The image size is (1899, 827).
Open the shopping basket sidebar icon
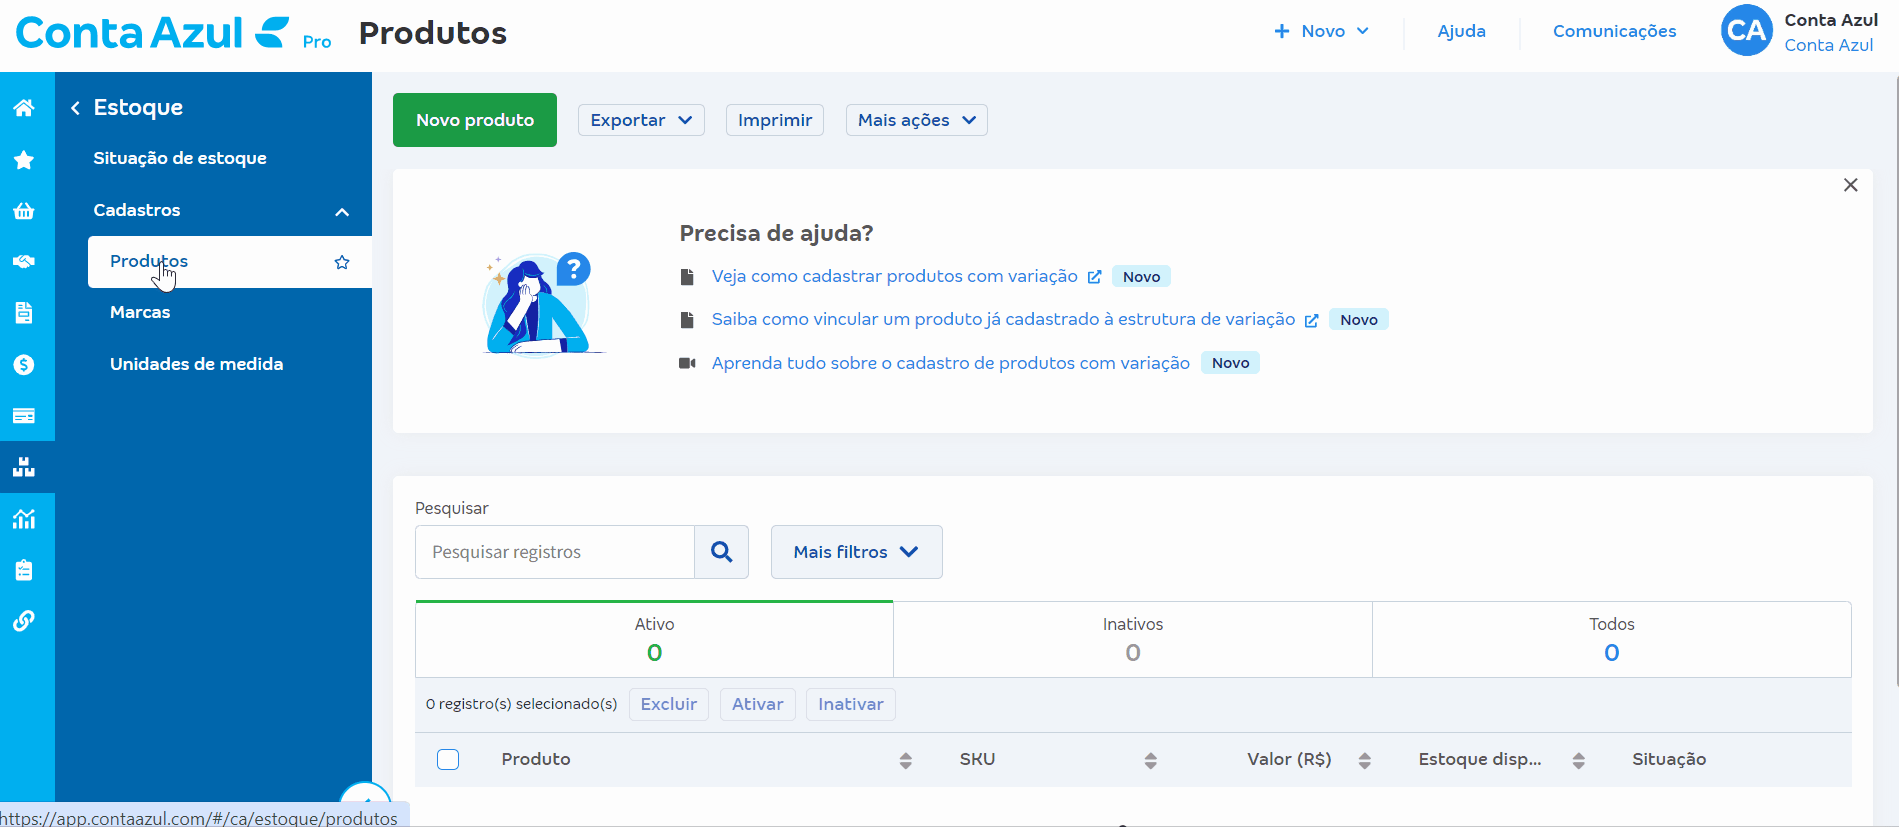click(24, 211)
